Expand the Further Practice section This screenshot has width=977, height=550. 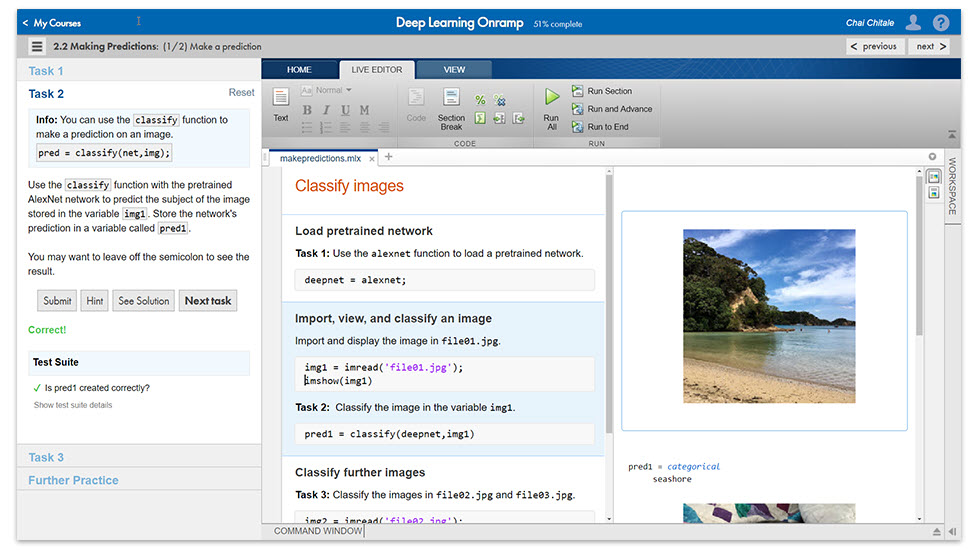[139, 480]
